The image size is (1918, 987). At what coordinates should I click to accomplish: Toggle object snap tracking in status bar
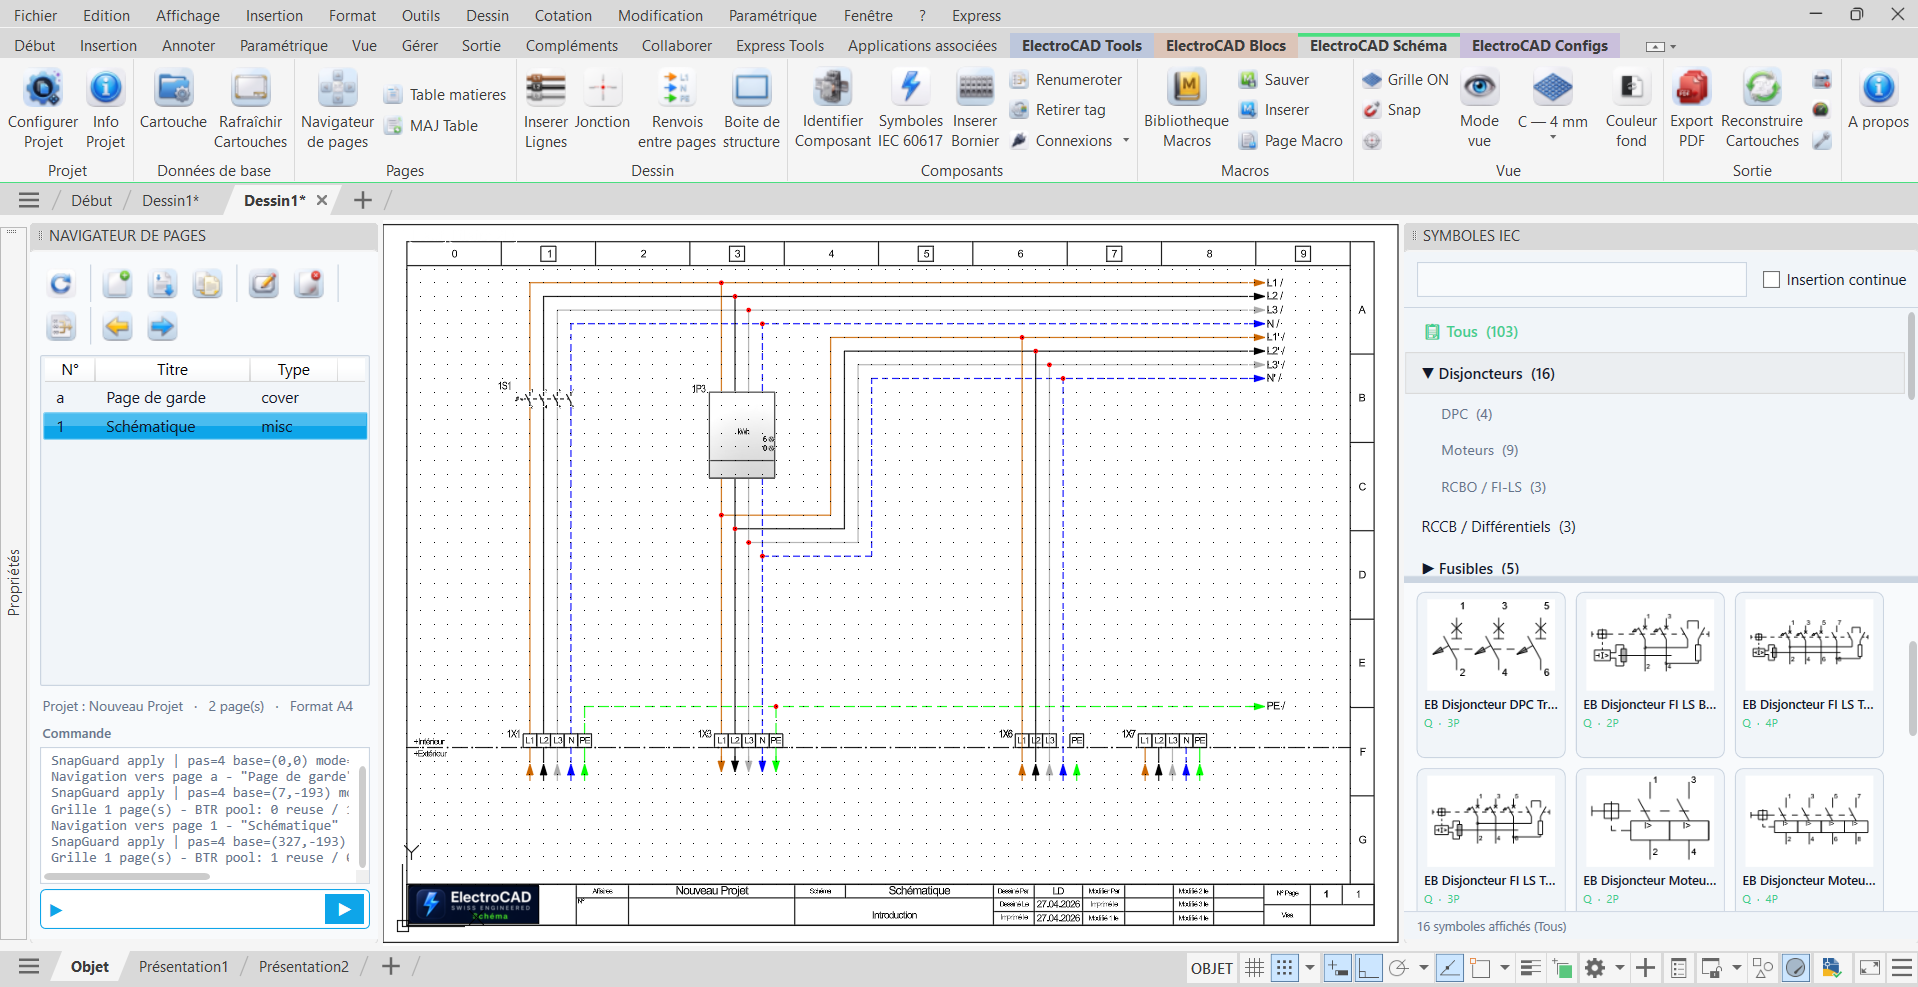(x=1449, y=968)
